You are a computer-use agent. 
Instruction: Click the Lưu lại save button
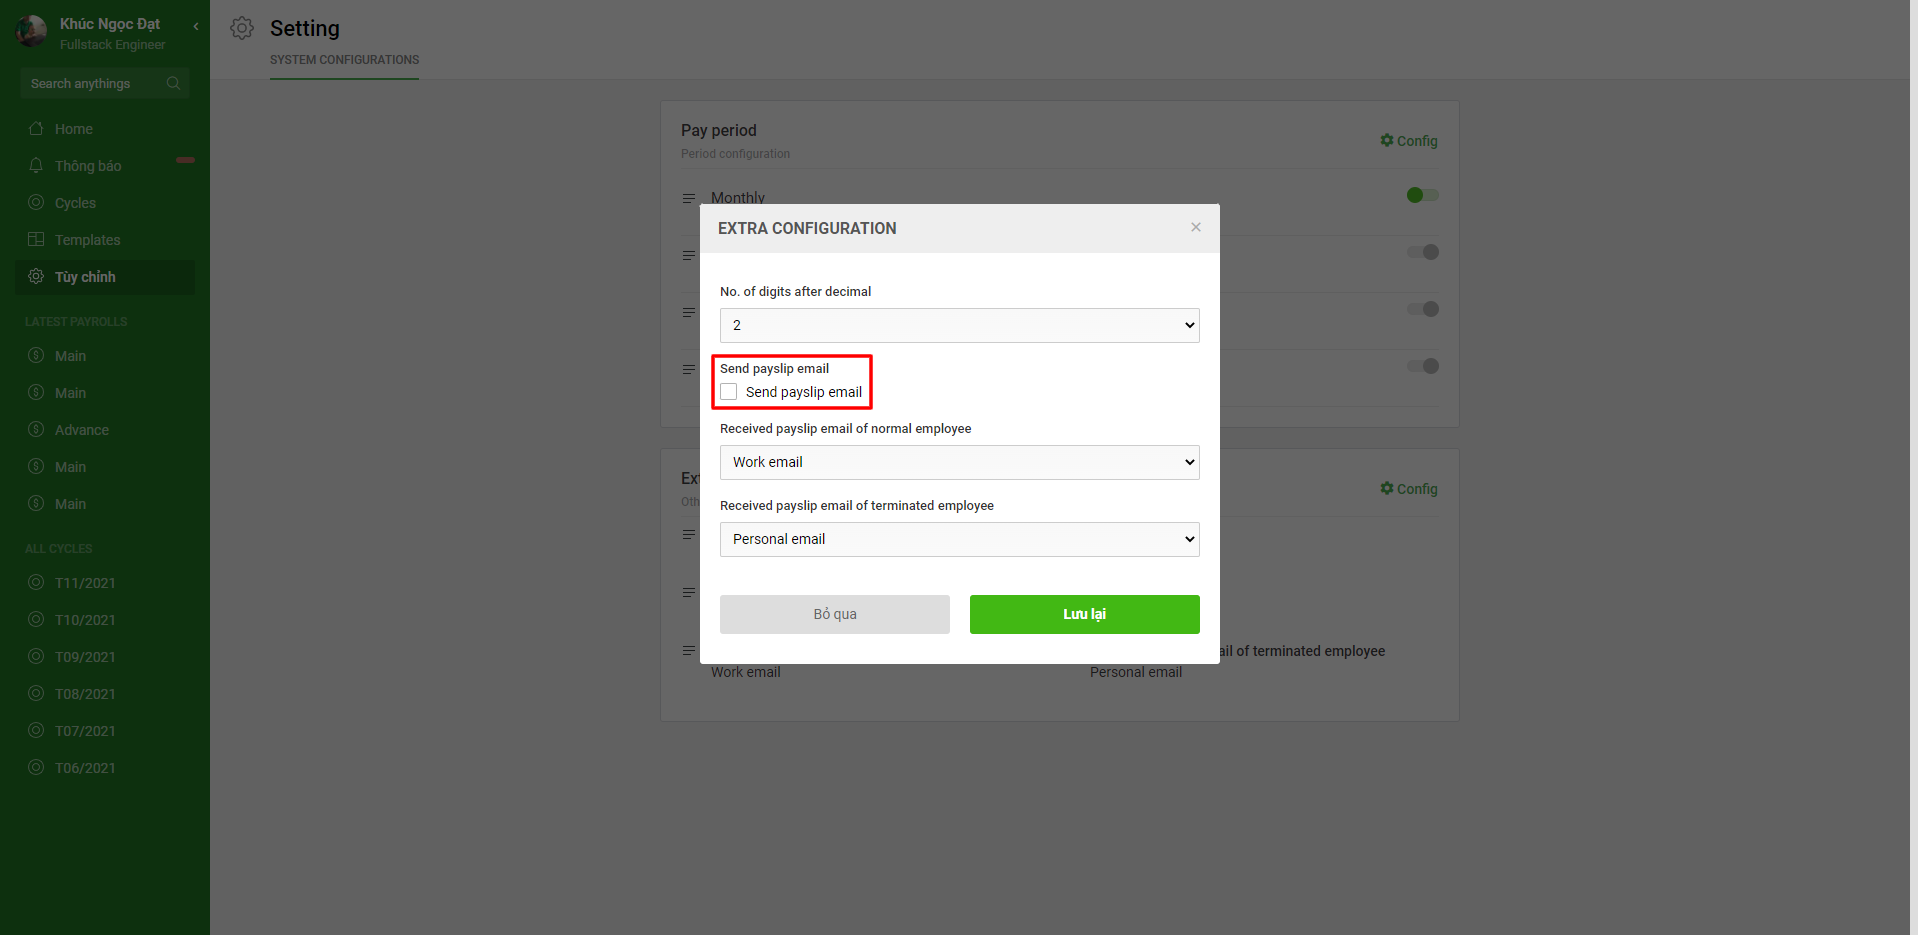[1085, 614]
